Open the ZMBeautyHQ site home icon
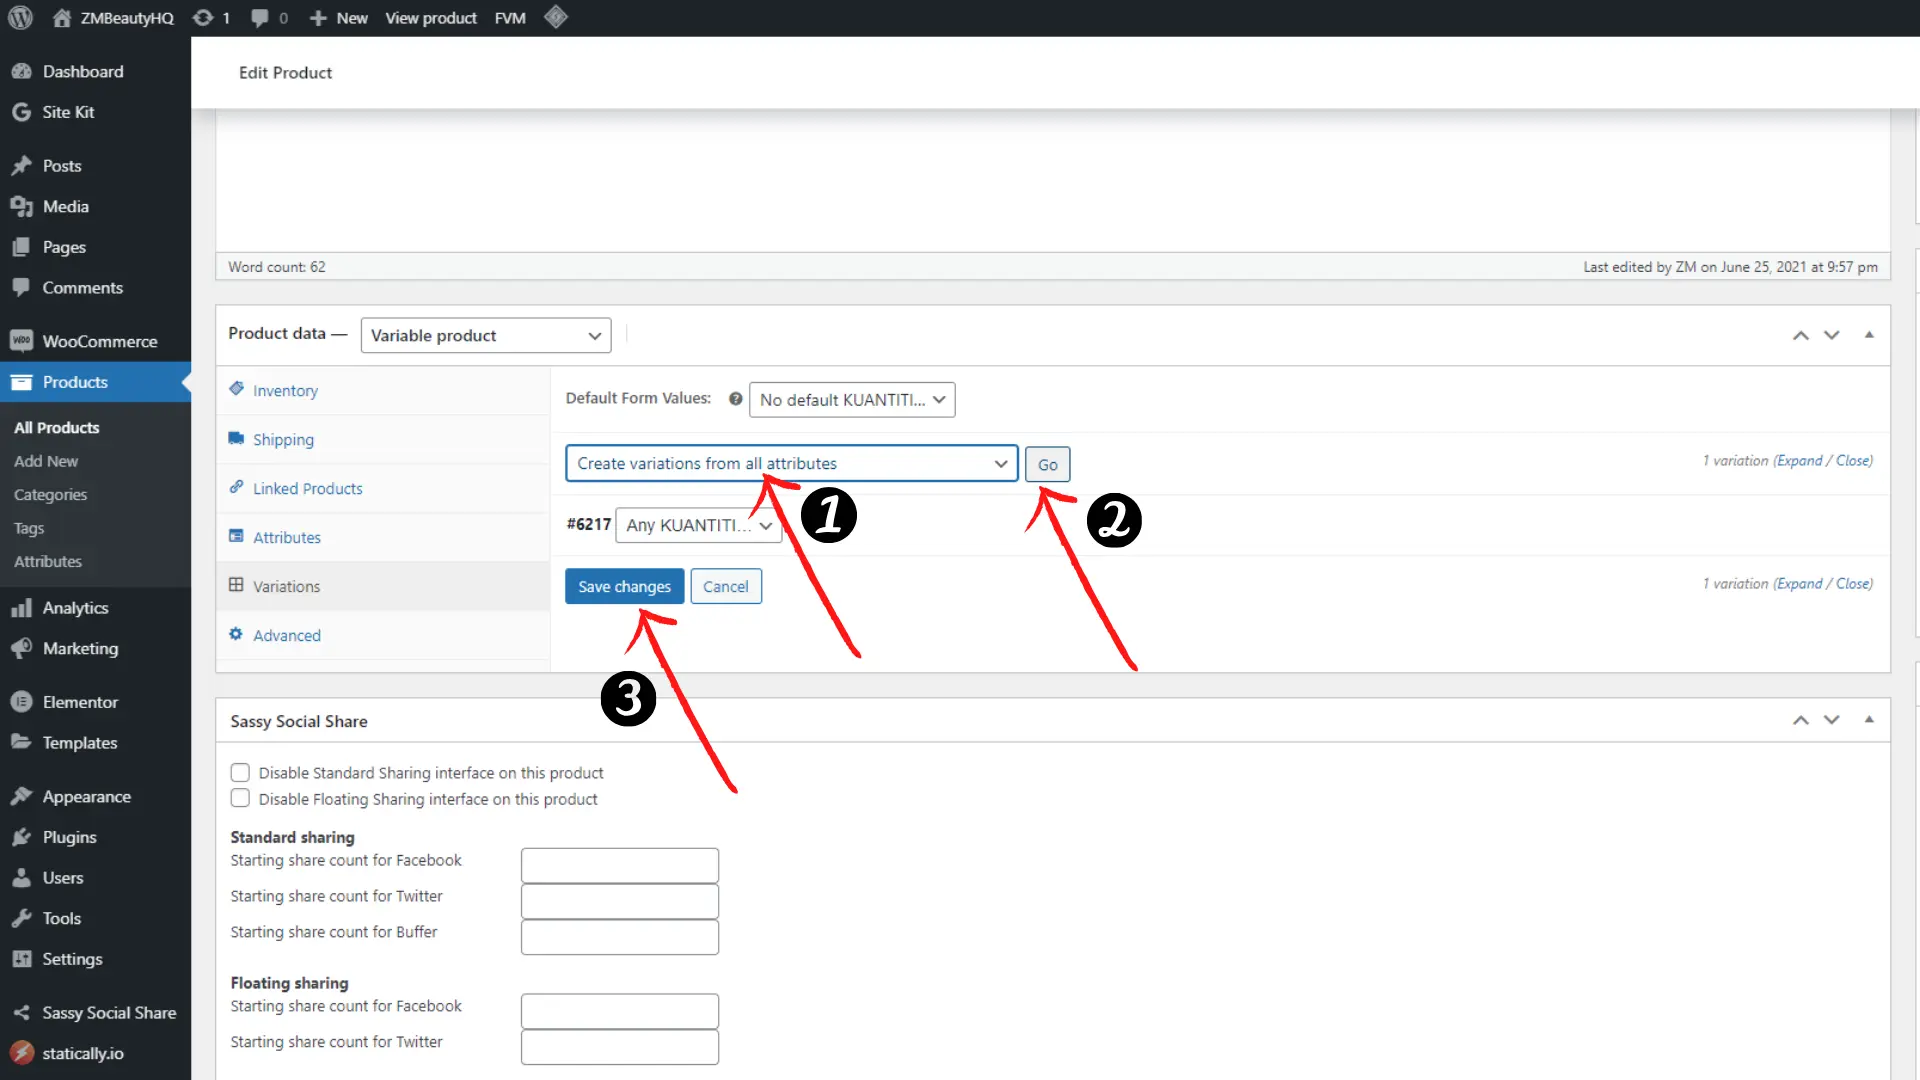Screen dimensions: 1920x1080 tap(62, 18)
